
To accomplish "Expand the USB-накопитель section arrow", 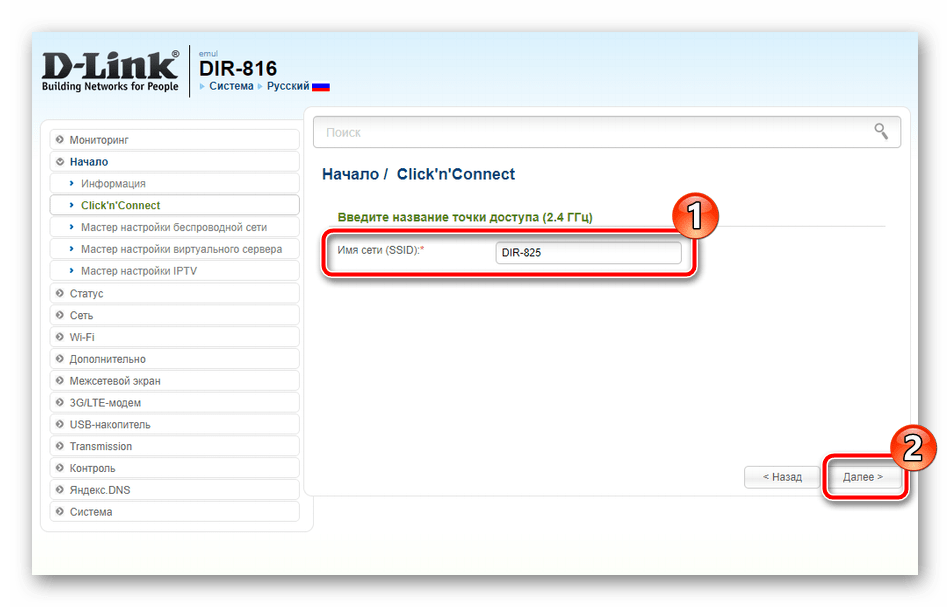I will [x=59, y=424].
